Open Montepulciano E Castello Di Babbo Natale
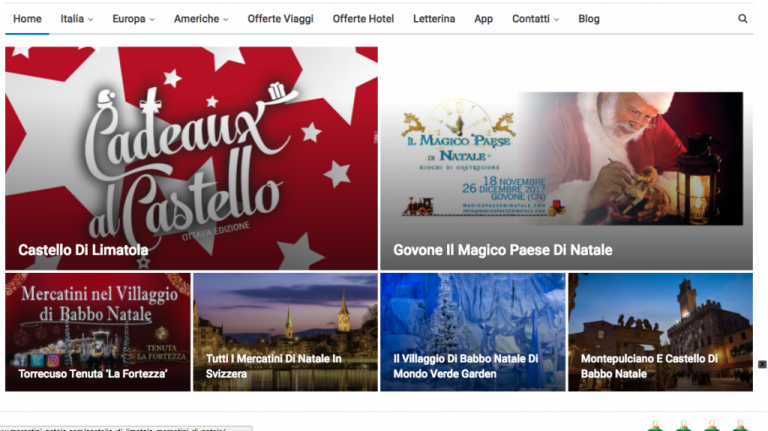The width and height of the screenshot is (768, 431). [649, 366]
